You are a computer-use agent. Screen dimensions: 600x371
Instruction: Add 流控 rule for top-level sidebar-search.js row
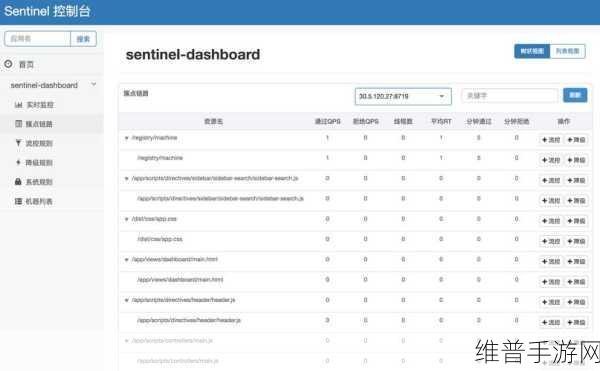(551, 180)
